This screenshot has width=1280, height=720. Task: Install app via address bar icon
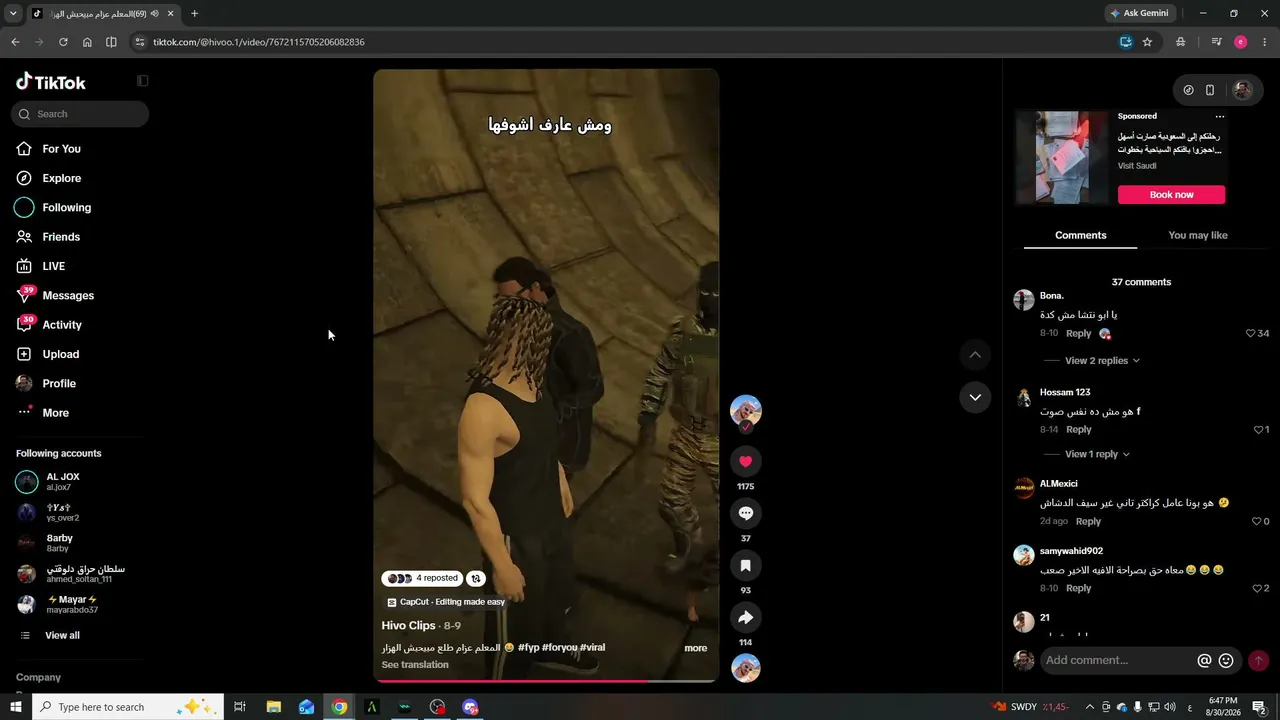click(x=1126, y=42)
